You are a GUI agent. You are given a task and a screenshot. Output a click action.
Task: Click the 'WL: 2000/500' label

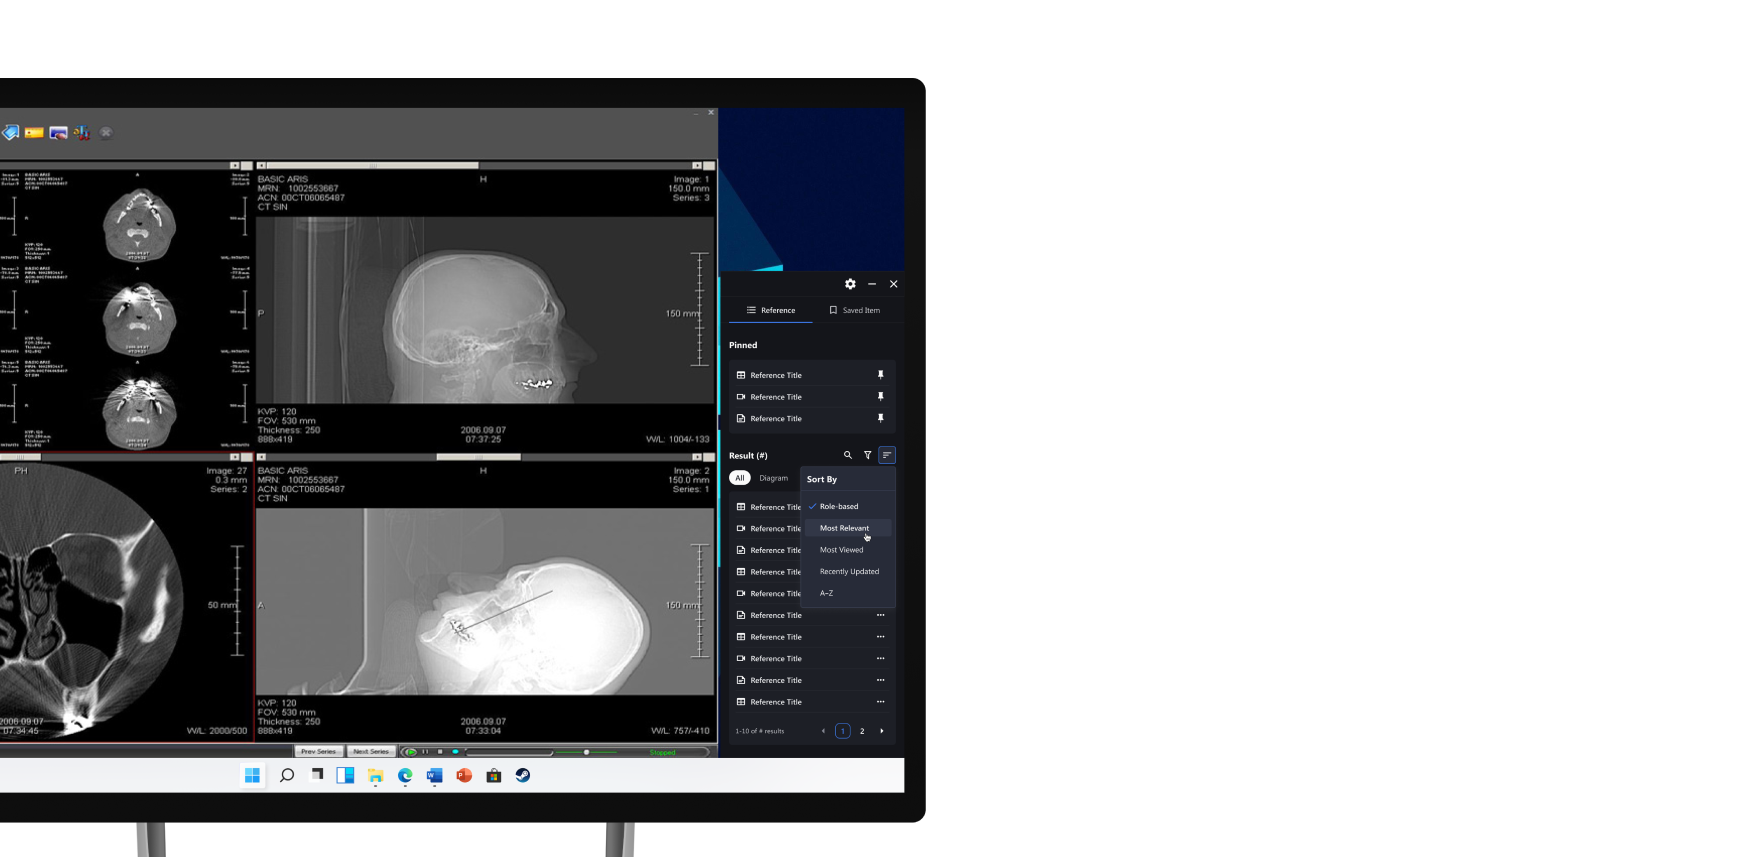(217, 731)
